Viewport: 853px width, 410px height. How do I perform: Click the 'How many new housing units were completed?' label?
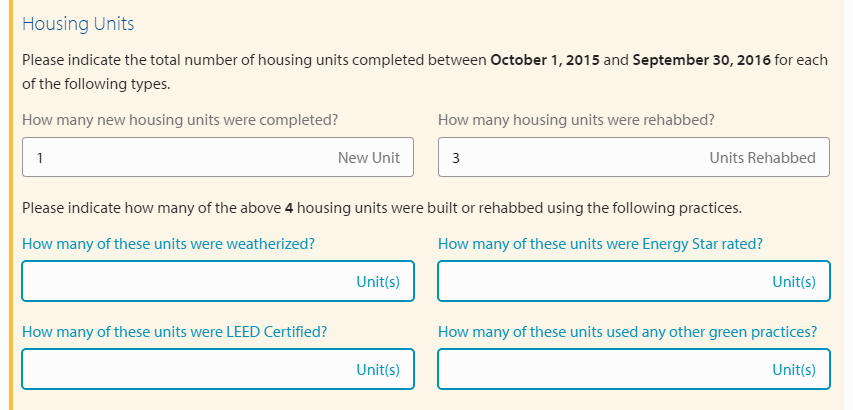pos(180,119)
